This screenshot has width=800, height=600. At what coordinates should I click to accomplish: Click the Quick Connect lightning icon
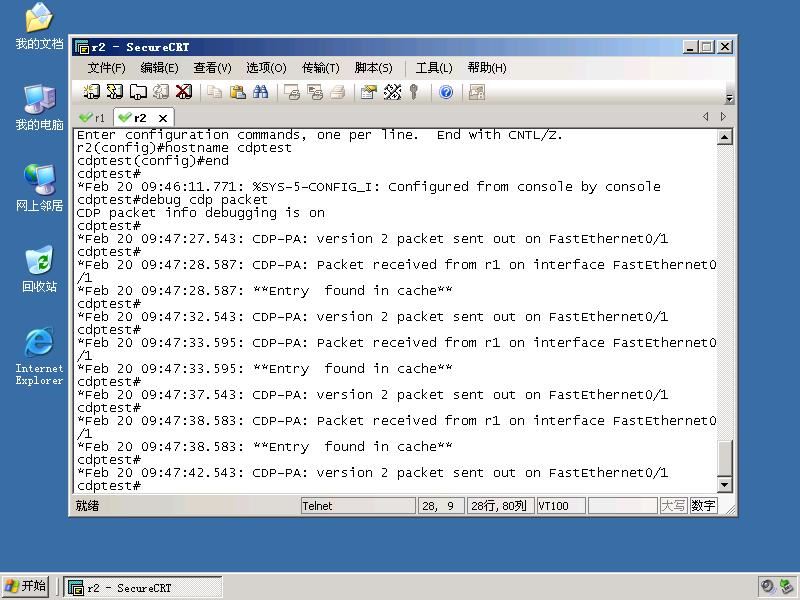point(114,92)
